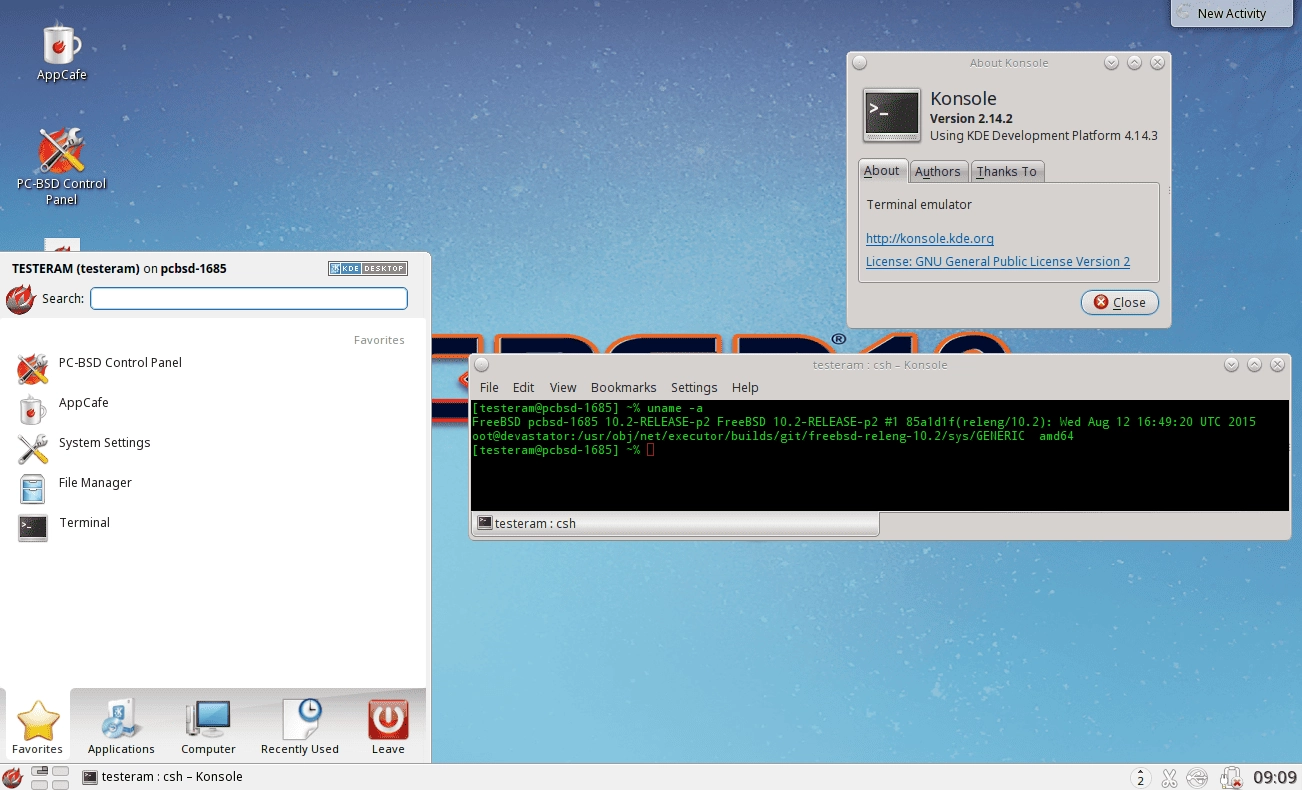Click the Konsole application icon in About dialog
1302x790 pixels.
click(x=892, y=115)
